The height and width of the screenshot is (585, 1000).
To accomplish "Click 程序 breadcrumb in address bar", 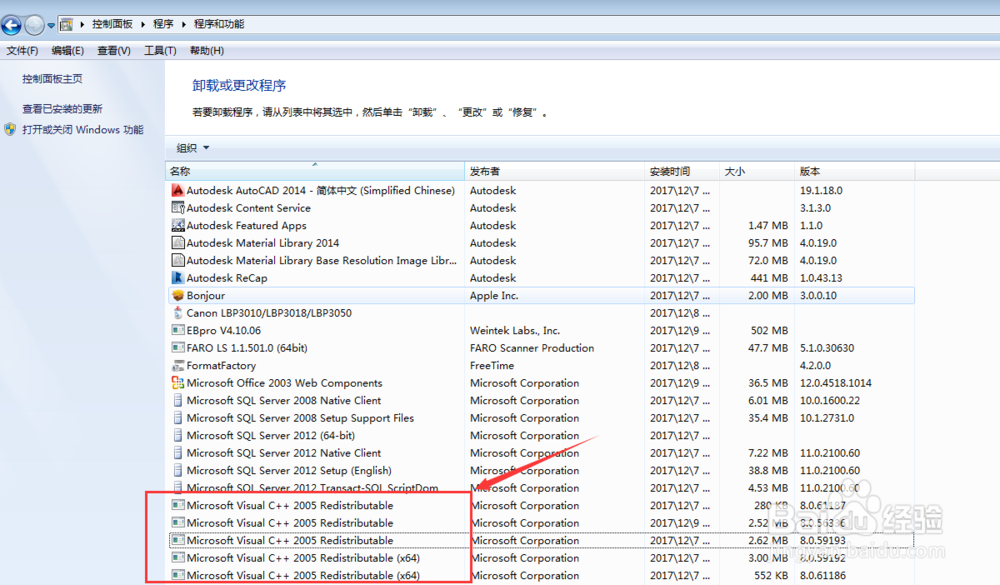I will [x=163, y=24].
